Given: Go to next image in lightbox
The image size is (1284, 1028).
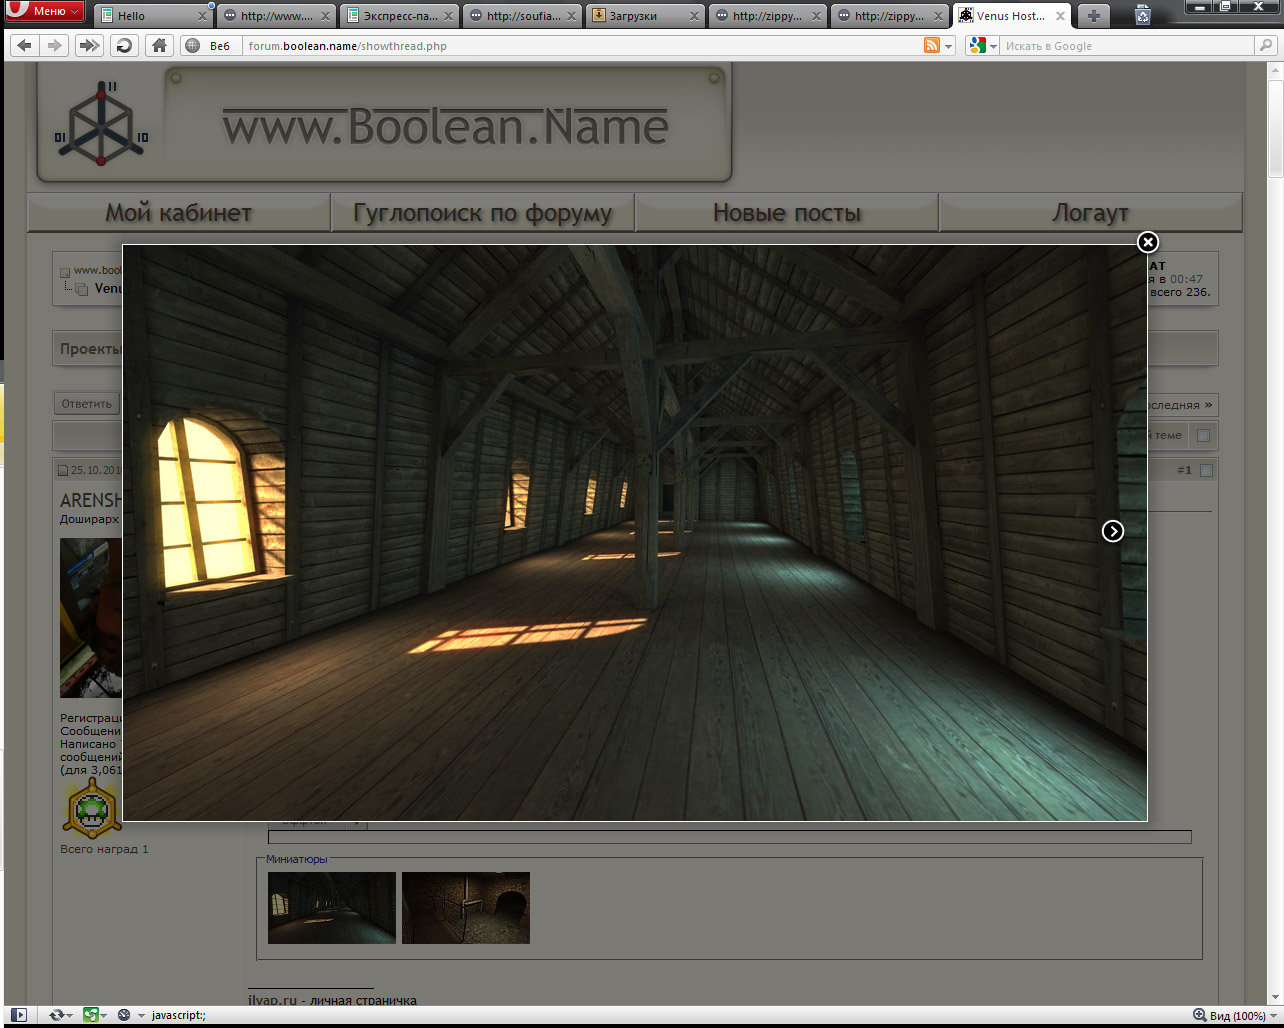Looking at the screenshot, I should click(1113, 531).
